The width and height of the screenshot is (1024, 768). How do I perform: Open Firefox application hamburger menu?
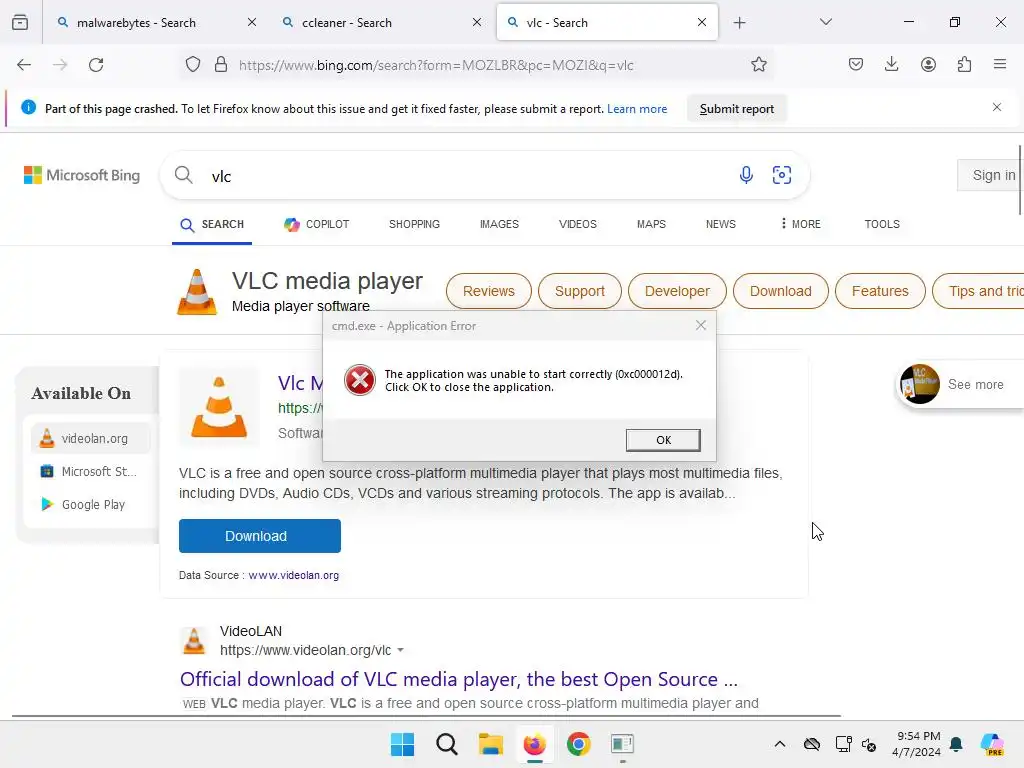pos(1000,65)
